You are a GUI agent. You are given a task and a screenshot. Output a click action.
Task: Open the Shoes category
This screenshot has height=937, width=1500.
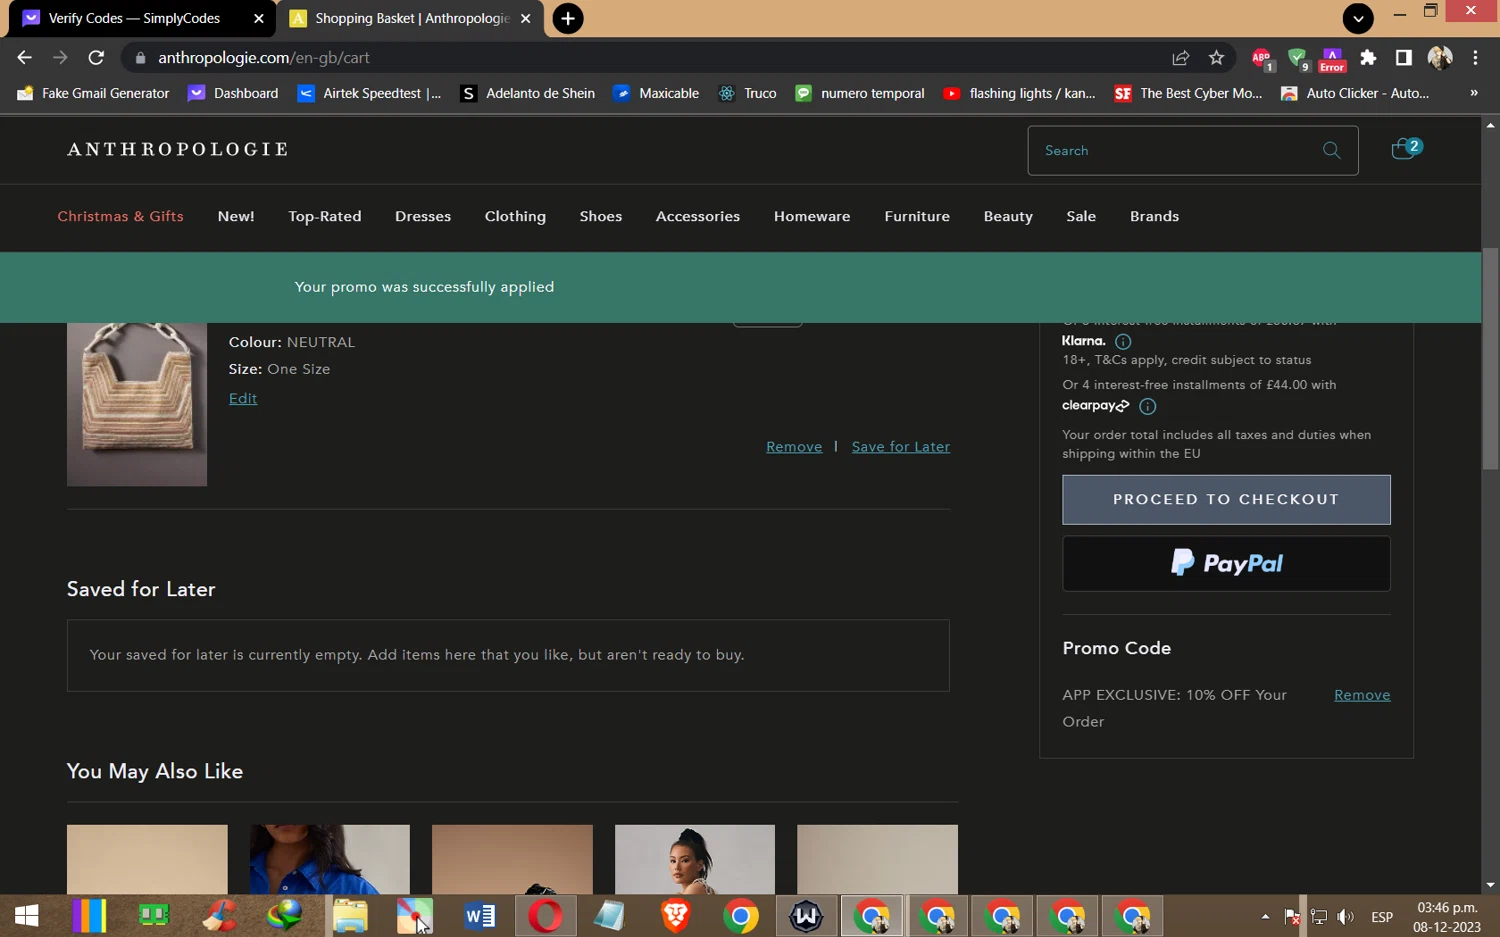[601, 217]
